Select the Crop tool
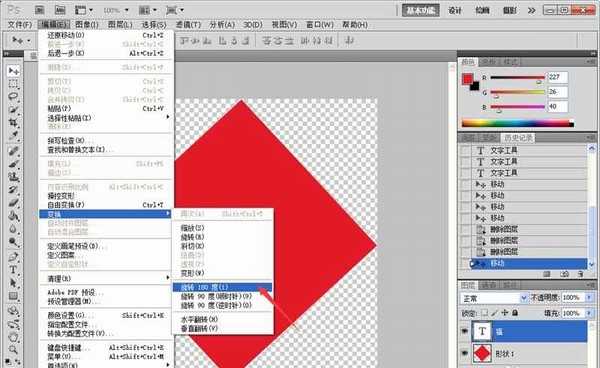Screen dimensions: 600x368 [x=13, y=122]
